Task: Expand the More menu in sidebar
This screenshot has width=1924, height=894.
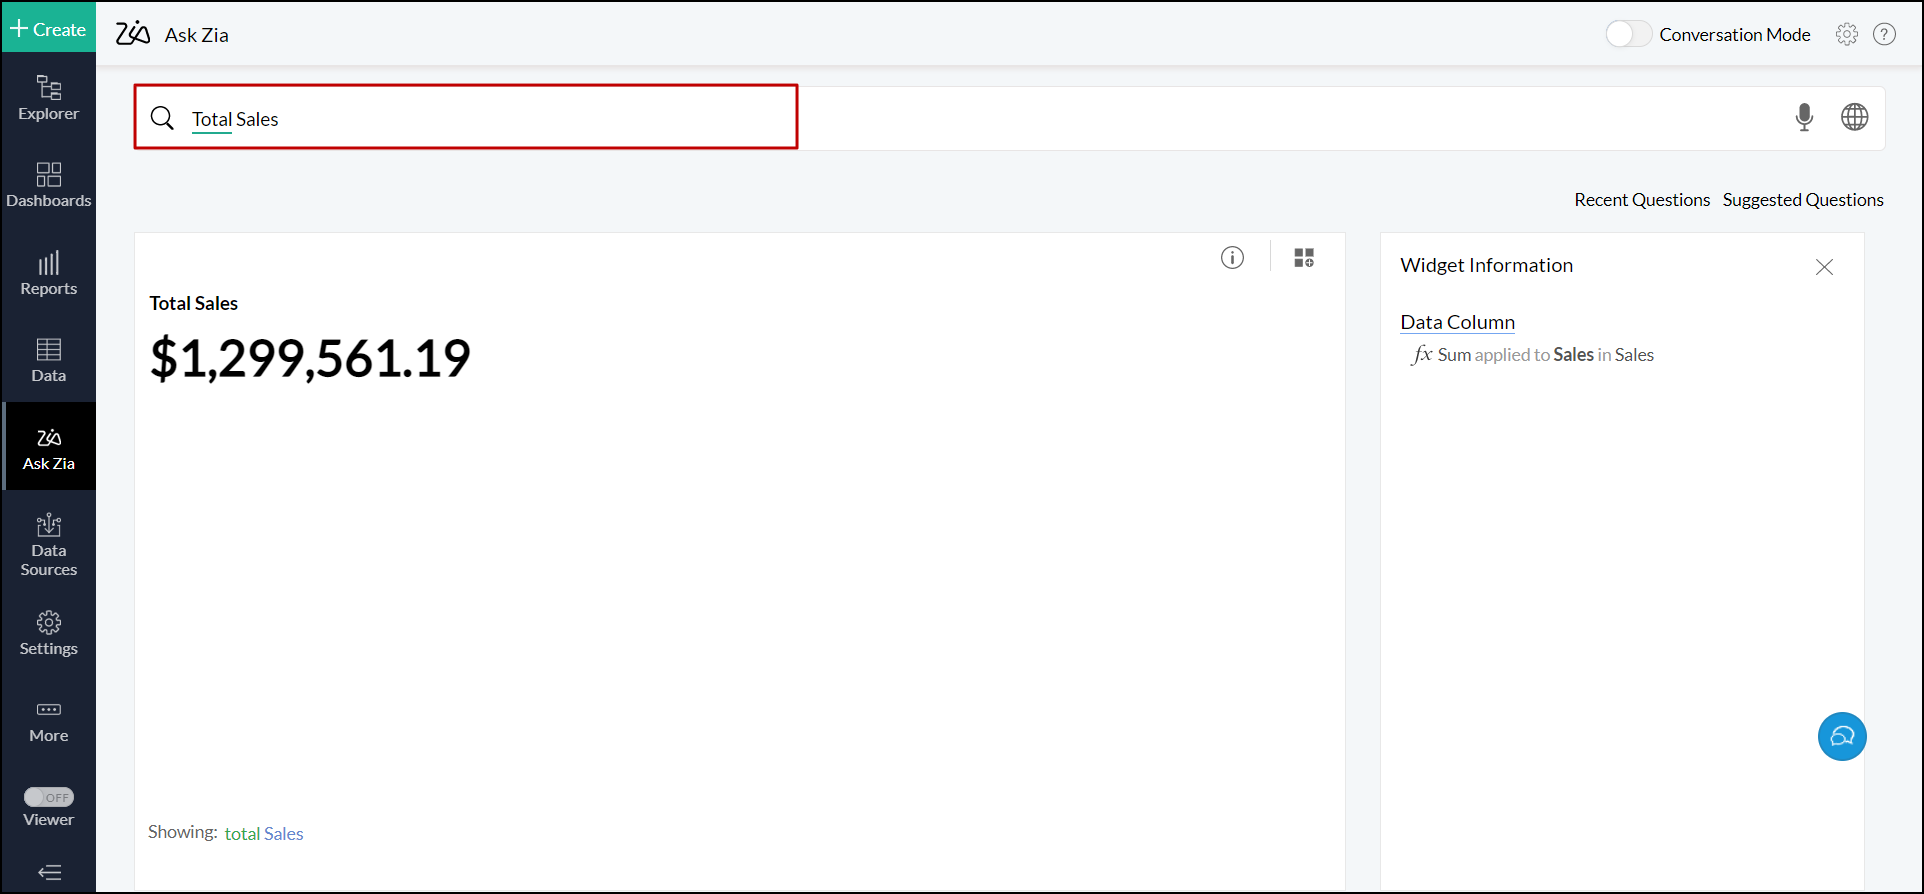Action: pos(49,721)
